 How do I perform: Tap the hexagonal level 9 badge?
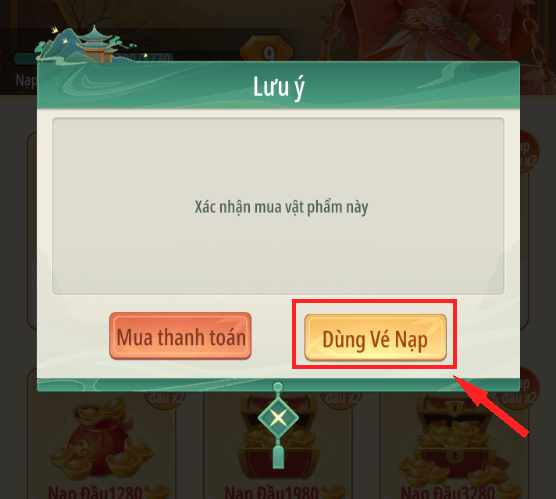(x=267, y=51)
